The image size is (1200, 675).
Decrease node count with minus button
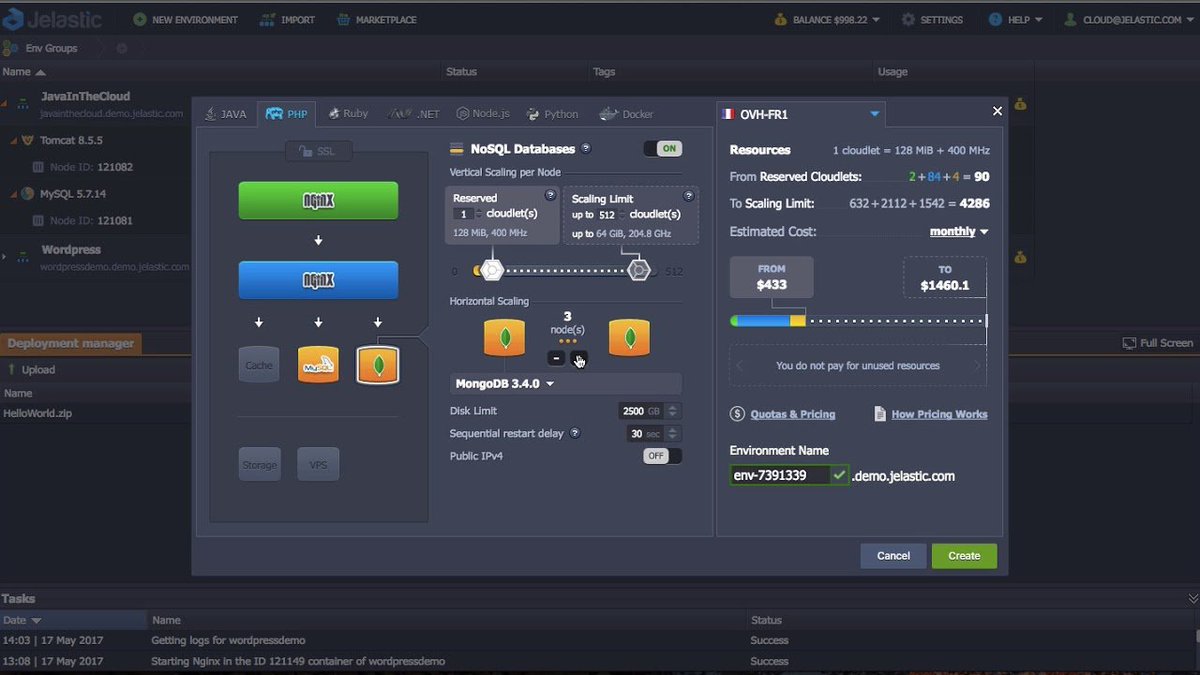pyautogui.click(x=556, y=359)
